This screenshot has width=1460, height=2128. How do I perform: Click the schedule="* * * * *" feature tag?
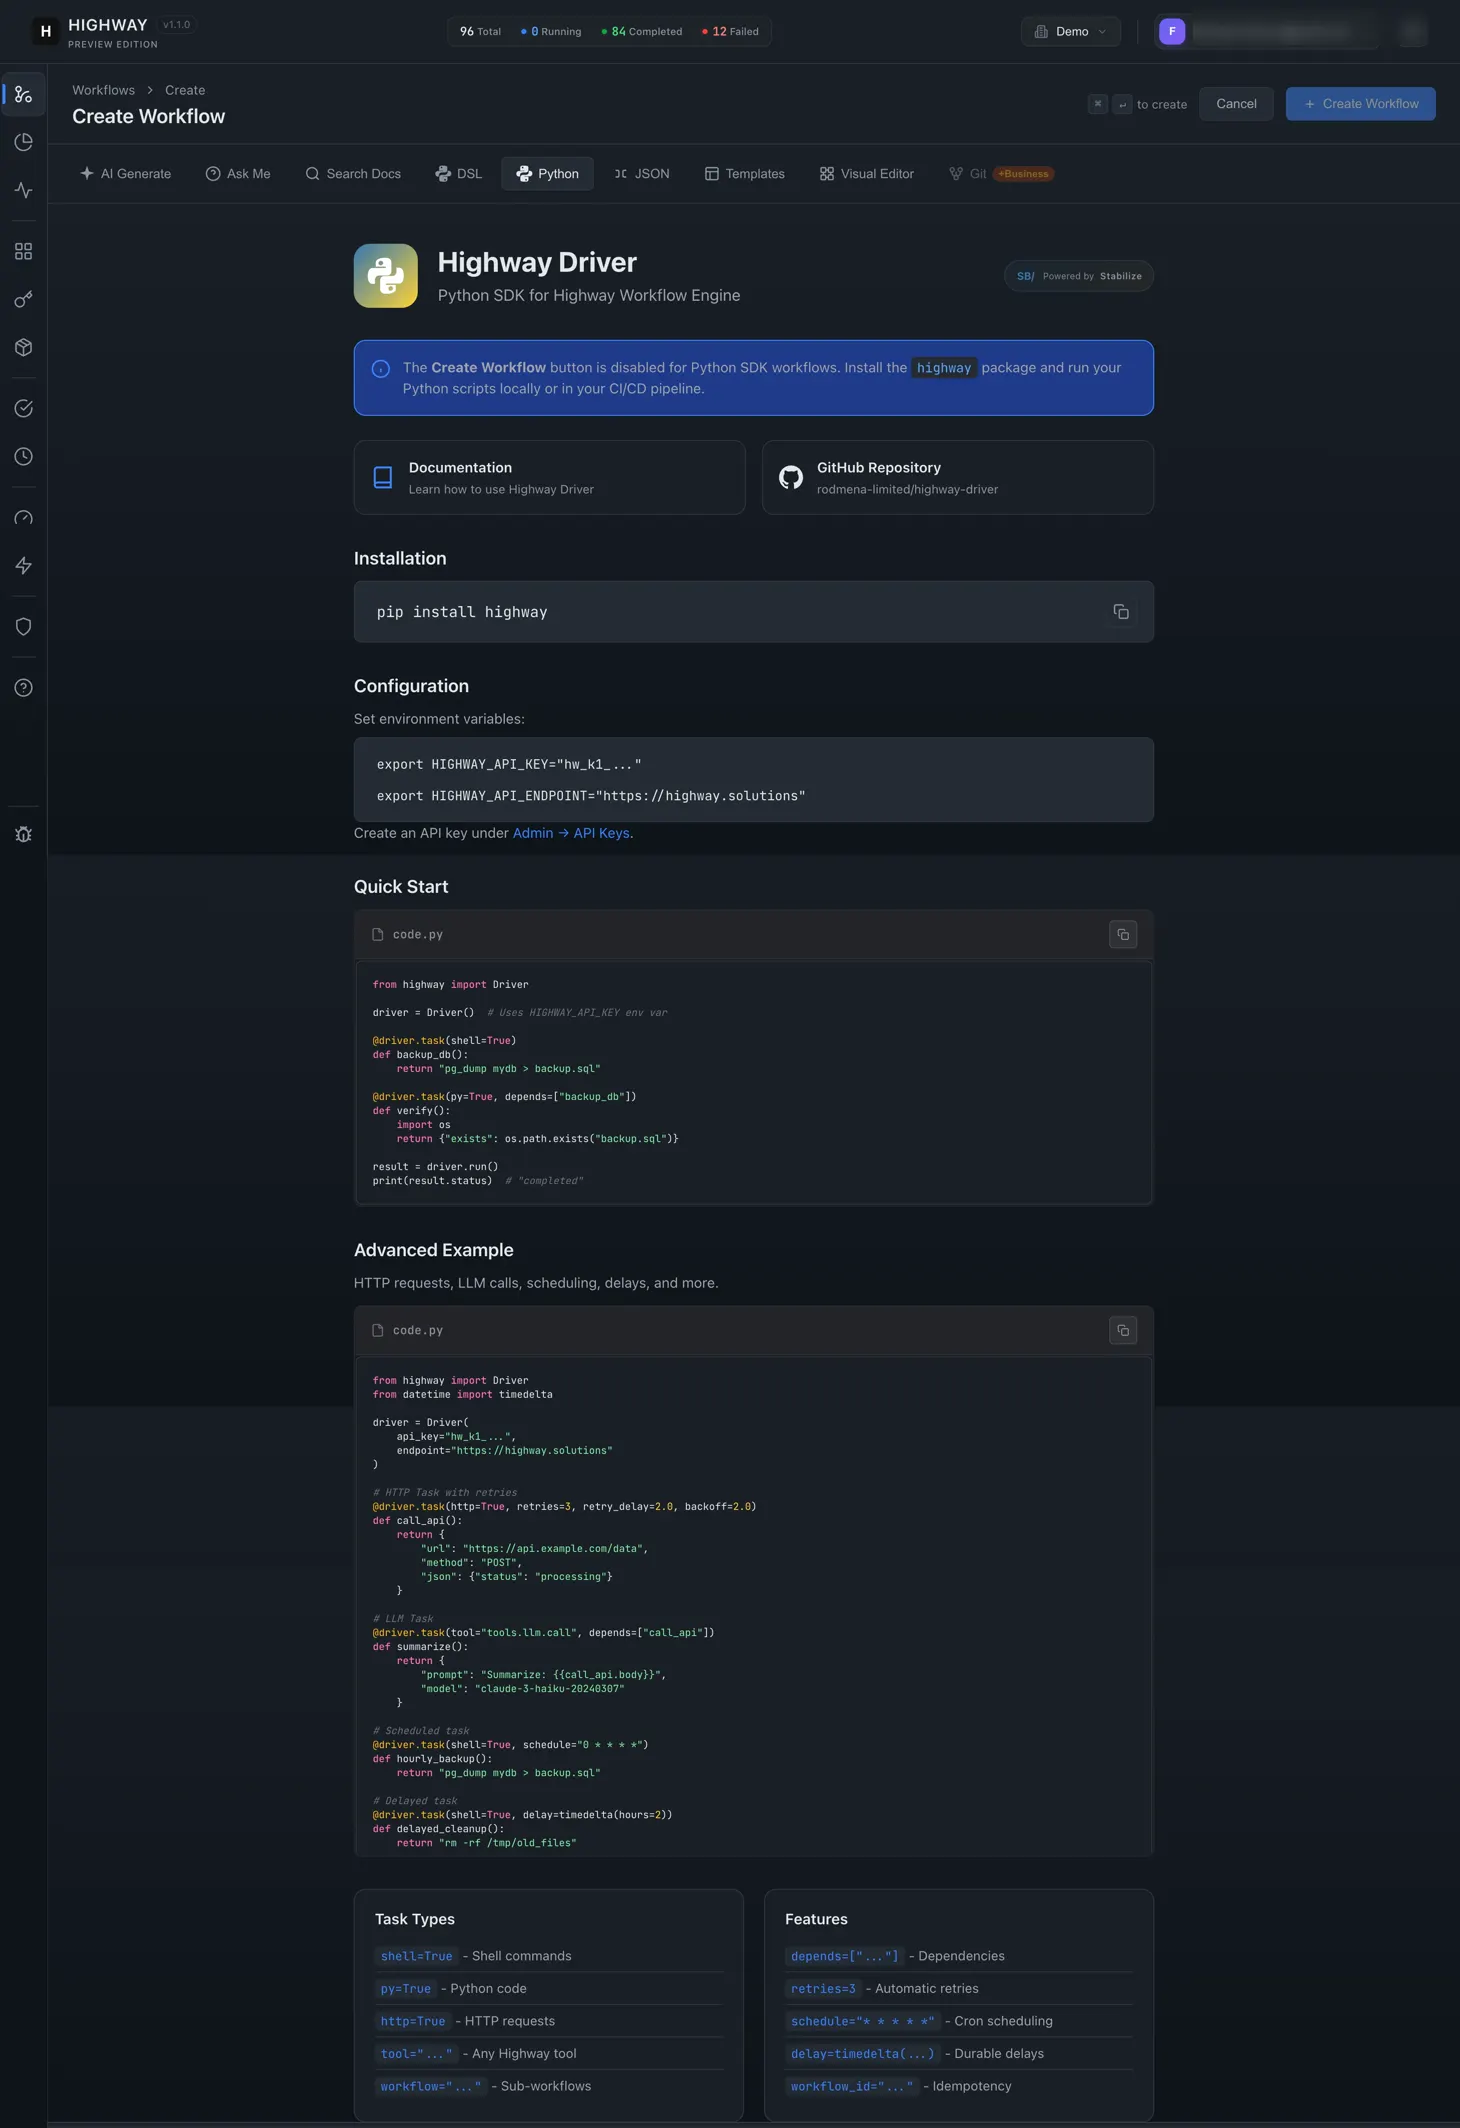point(862,2021)
